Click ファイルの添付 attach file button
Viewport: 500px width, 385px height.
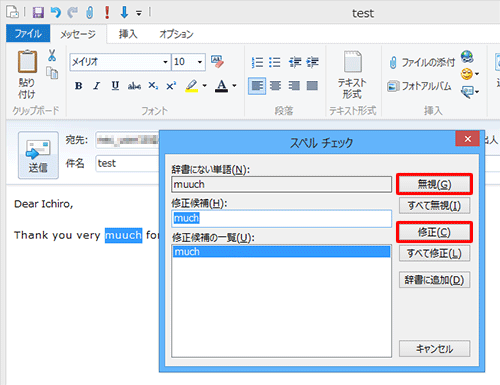422,62
